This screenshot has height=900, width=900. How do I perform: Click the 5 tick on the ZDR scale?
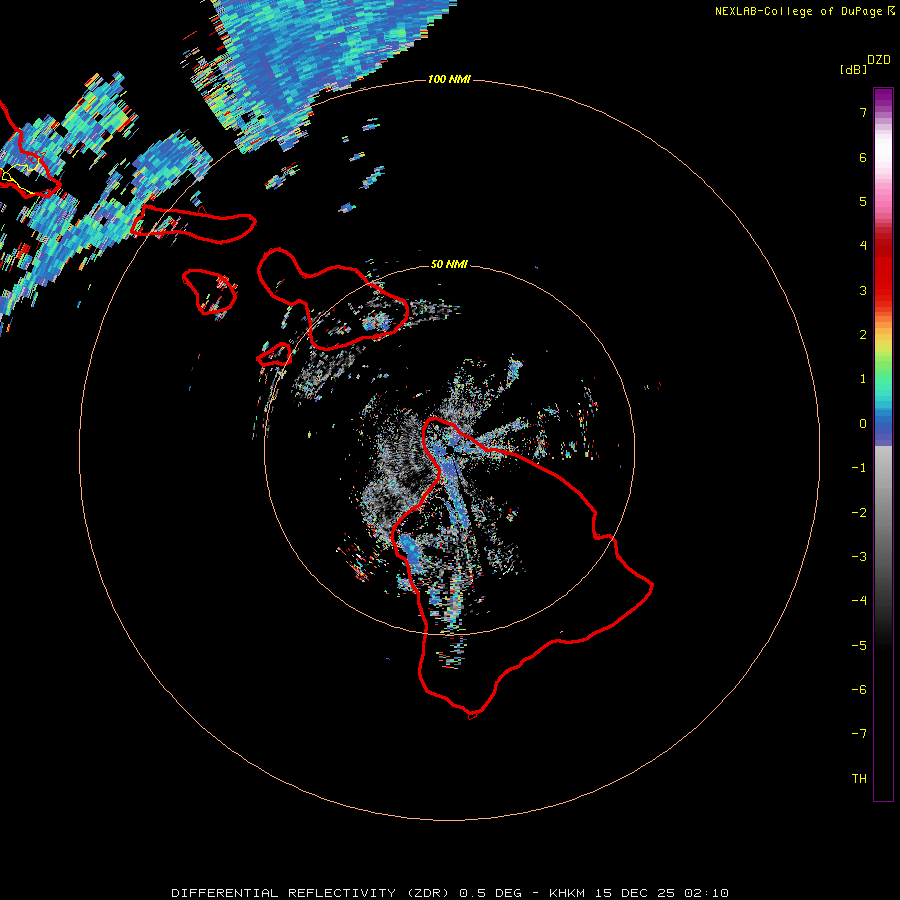[x=863, y=201]
